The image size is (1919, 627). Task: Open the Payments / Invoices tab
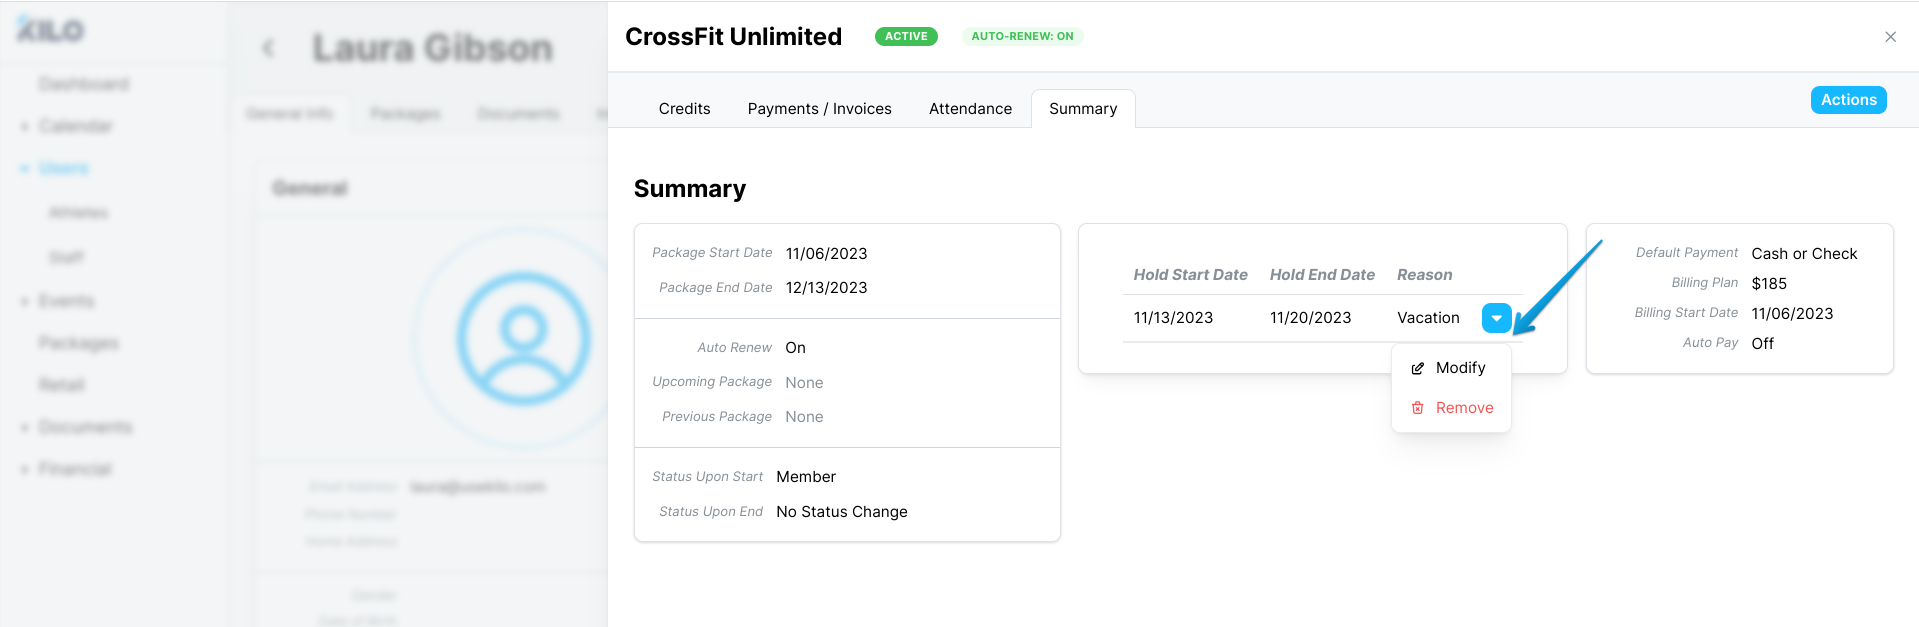coord(819,109)
